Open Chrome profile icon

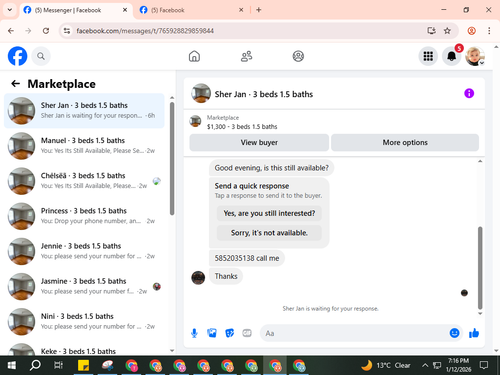coord(471,31)
